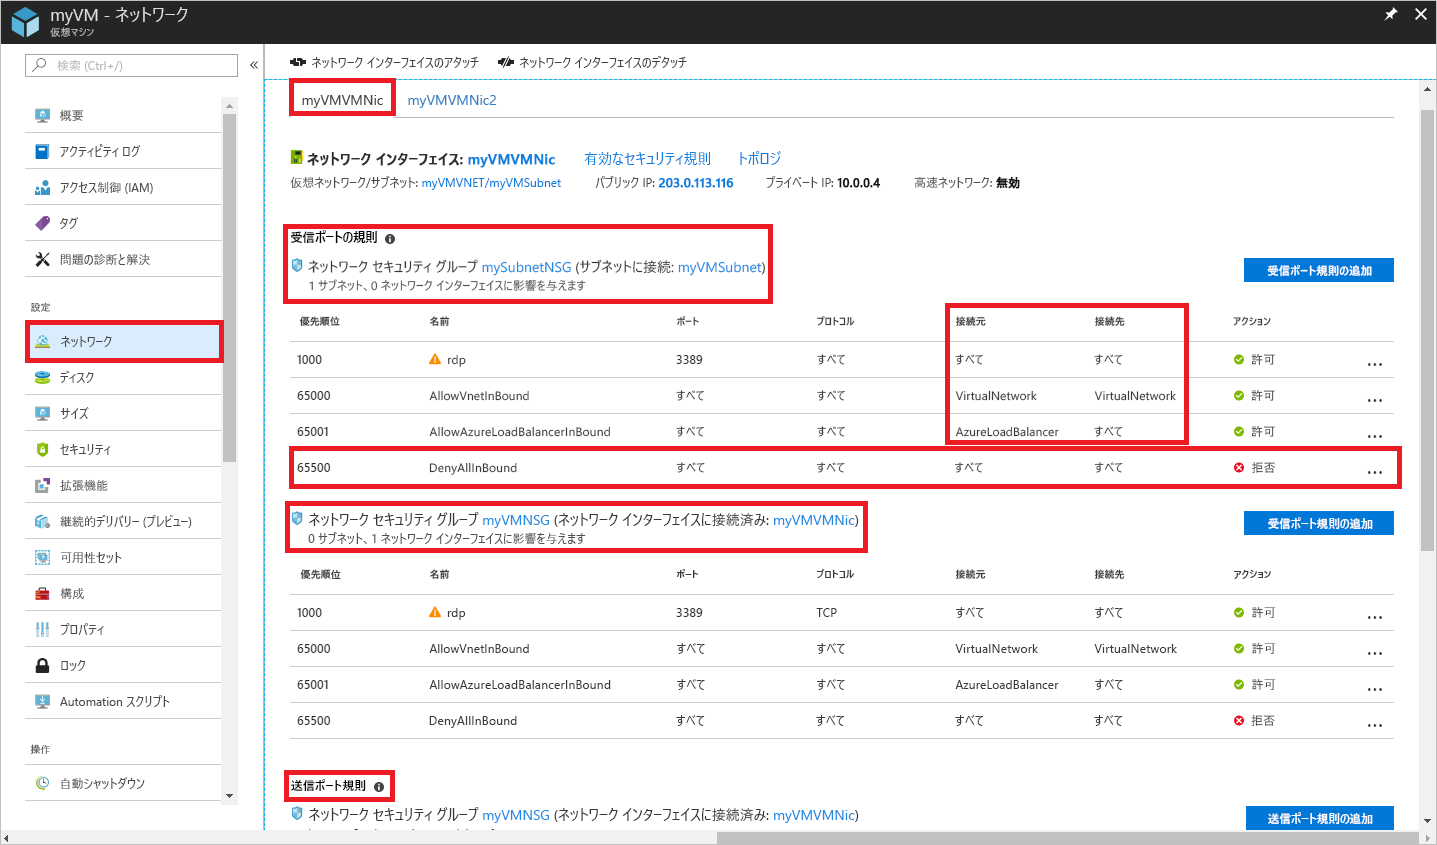
Task: Open more options for mySubnetNSG rdp rule
Action: (x=1375, y=364)
